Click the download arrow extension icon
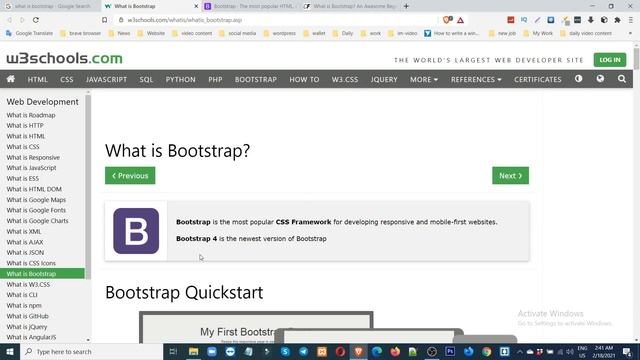640x360 pixels. point(591,20)
